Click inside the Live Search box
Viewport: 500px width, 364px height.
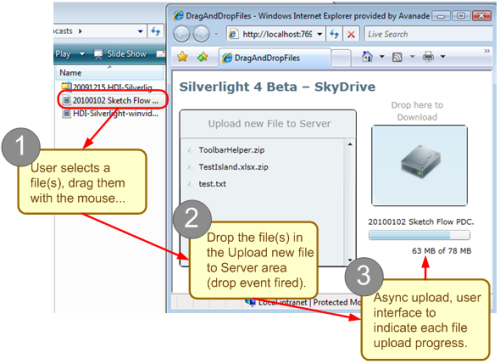point(428,34)
